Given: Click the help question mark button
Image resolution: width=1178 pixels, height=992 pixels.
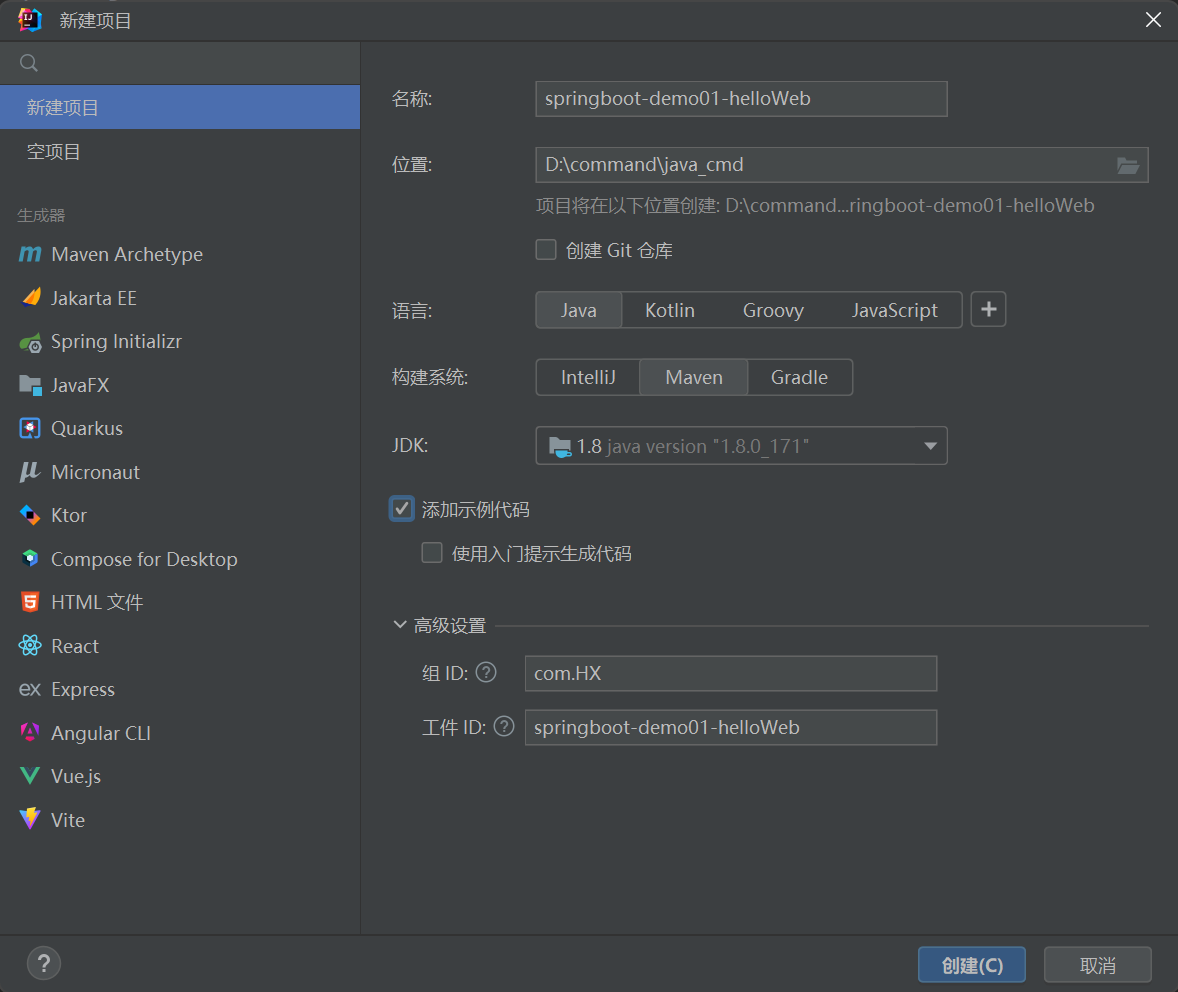Looking at the screenshot, I should click(x=44, y=964).
